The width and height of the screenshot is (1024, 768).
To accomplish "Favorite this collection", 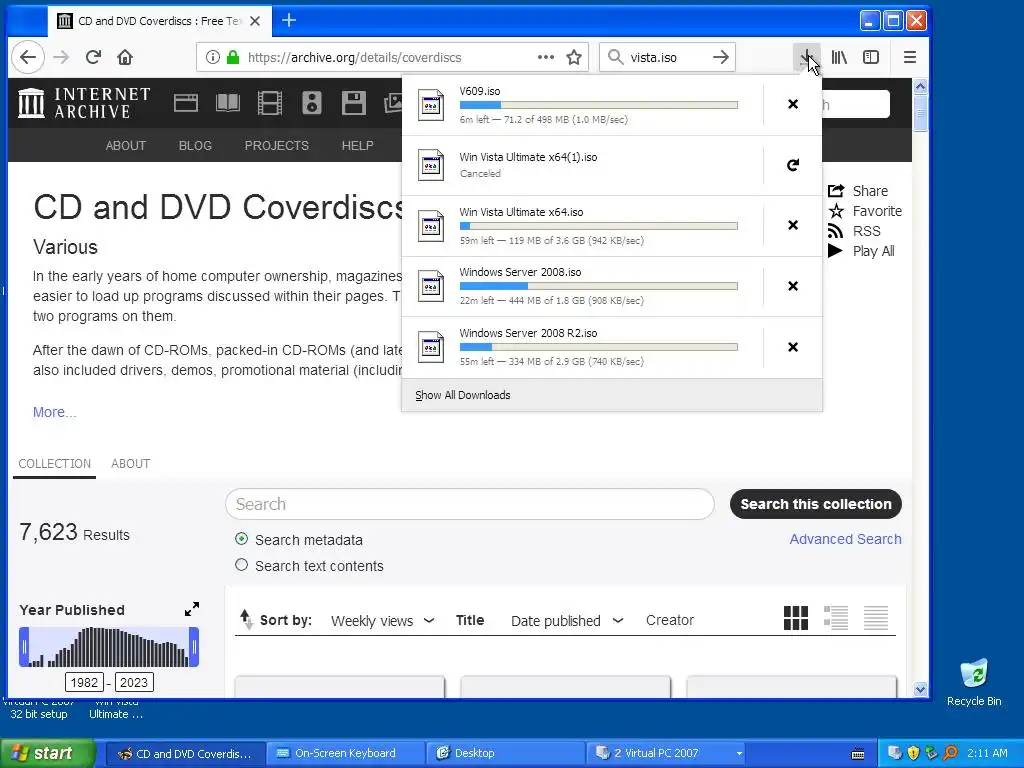I will click(865, 211).
